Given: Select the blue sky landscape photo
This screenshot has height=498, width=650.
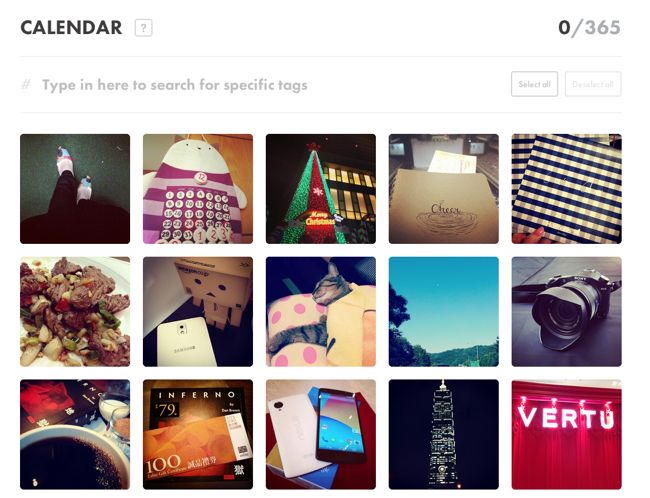Looking at the screenshot, I should [444, 312].
